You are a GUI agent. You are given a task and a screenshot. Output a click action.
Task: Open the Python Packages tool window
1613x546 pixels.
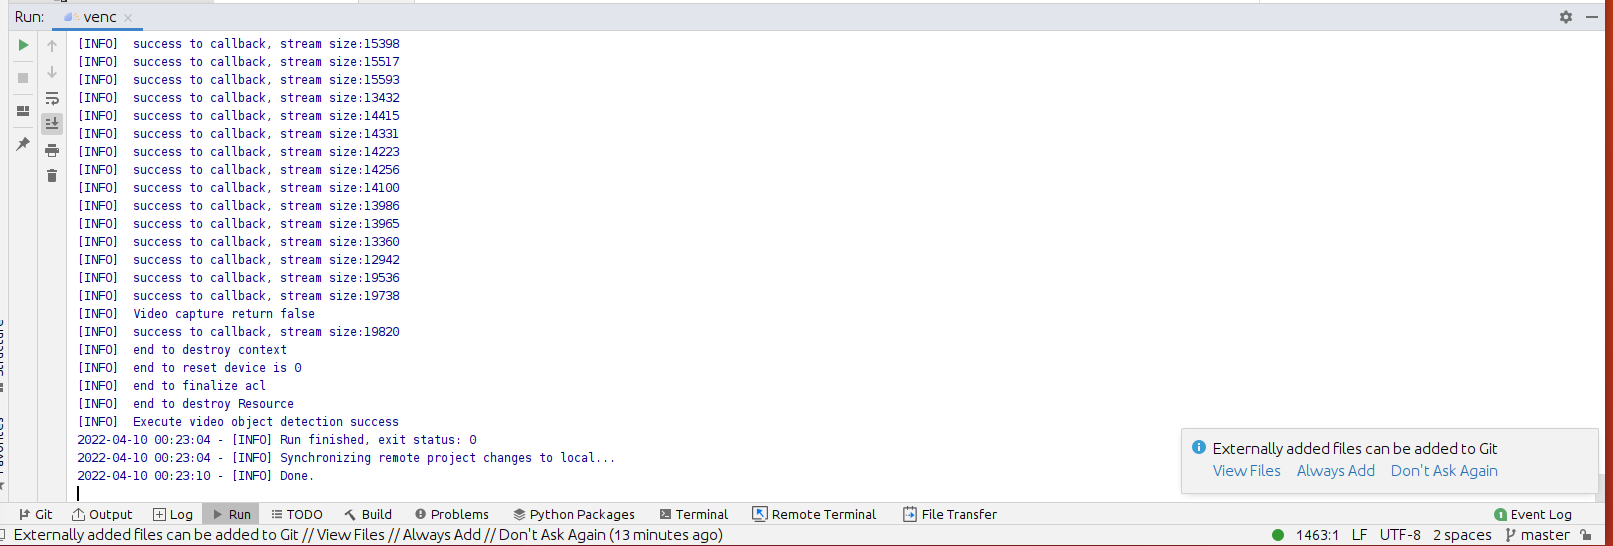pos(574,514)
